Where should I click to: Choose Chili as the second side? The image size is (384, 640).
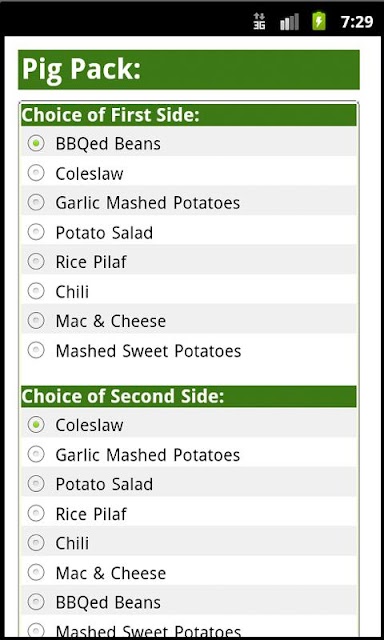[189, 544]
